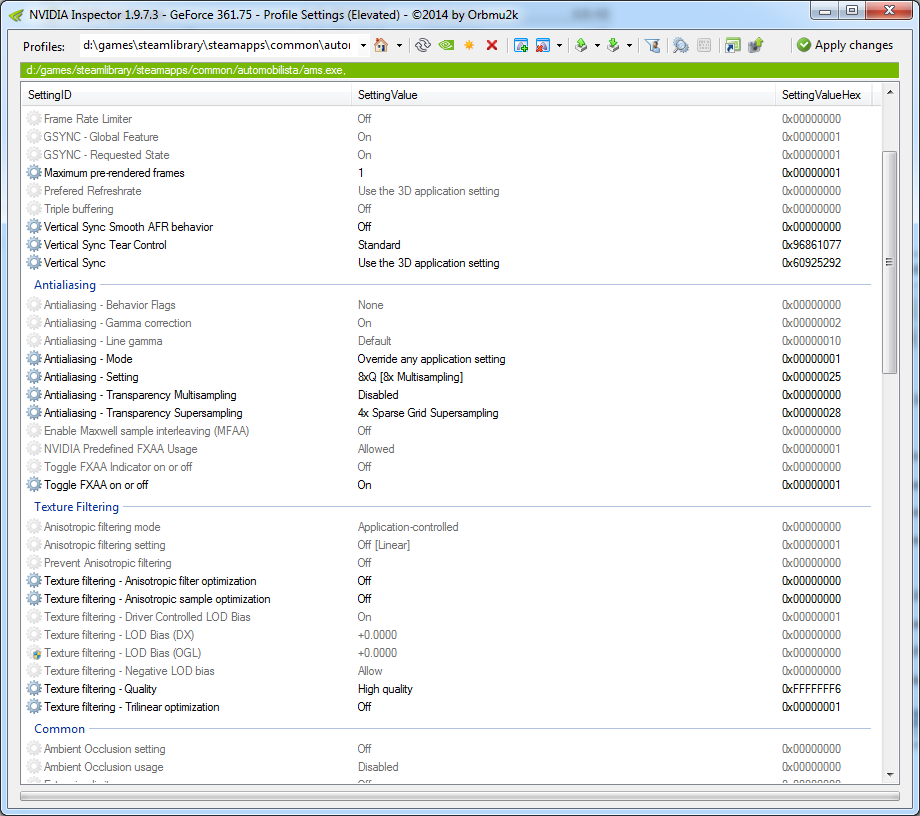
Task: Click the gear icon beside Texture filtering - Quality
Action: [34, 689]
